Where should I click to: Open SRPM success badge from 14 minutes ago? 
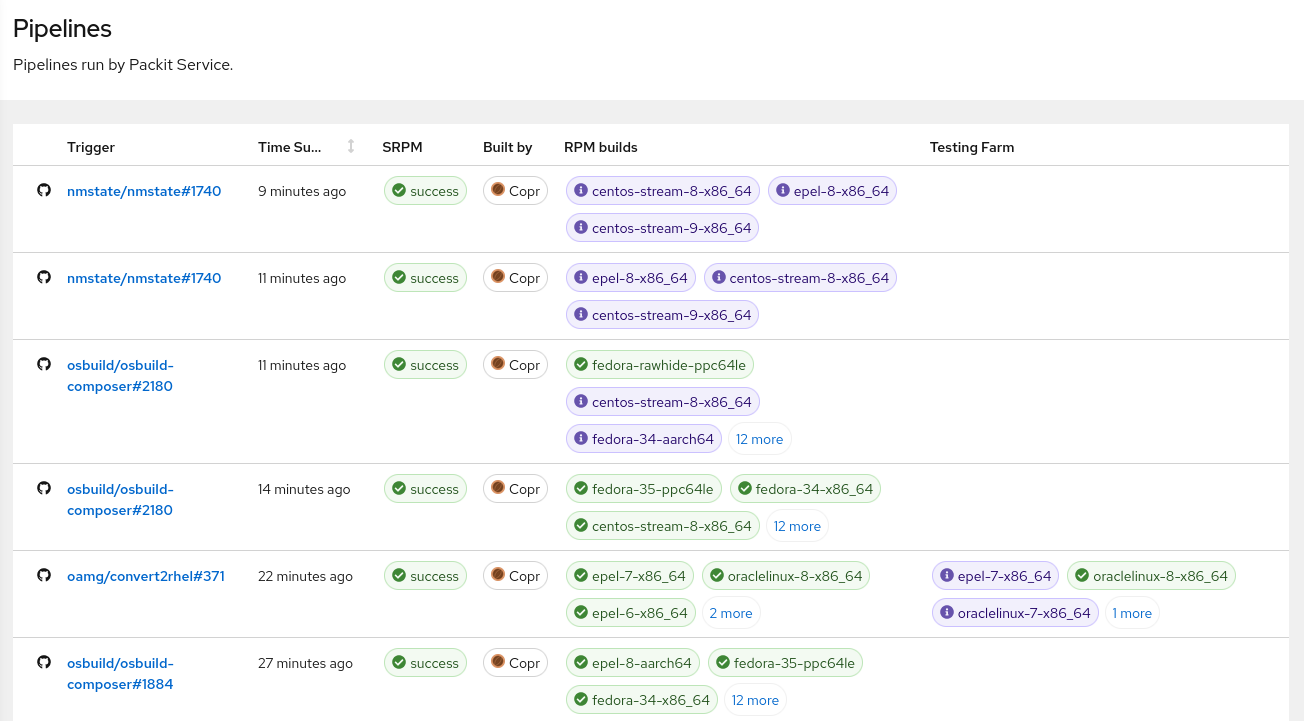(x=425, y=489)
